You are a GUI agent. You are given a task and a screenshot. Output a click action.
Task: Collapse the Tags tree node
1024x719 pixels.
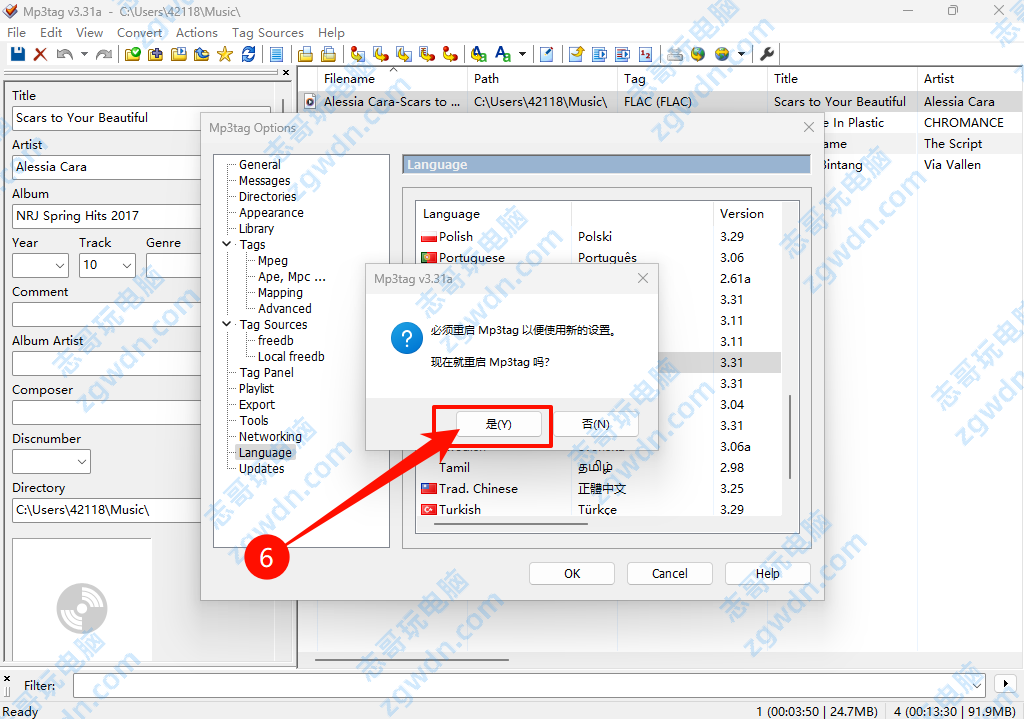coord(226,245)
